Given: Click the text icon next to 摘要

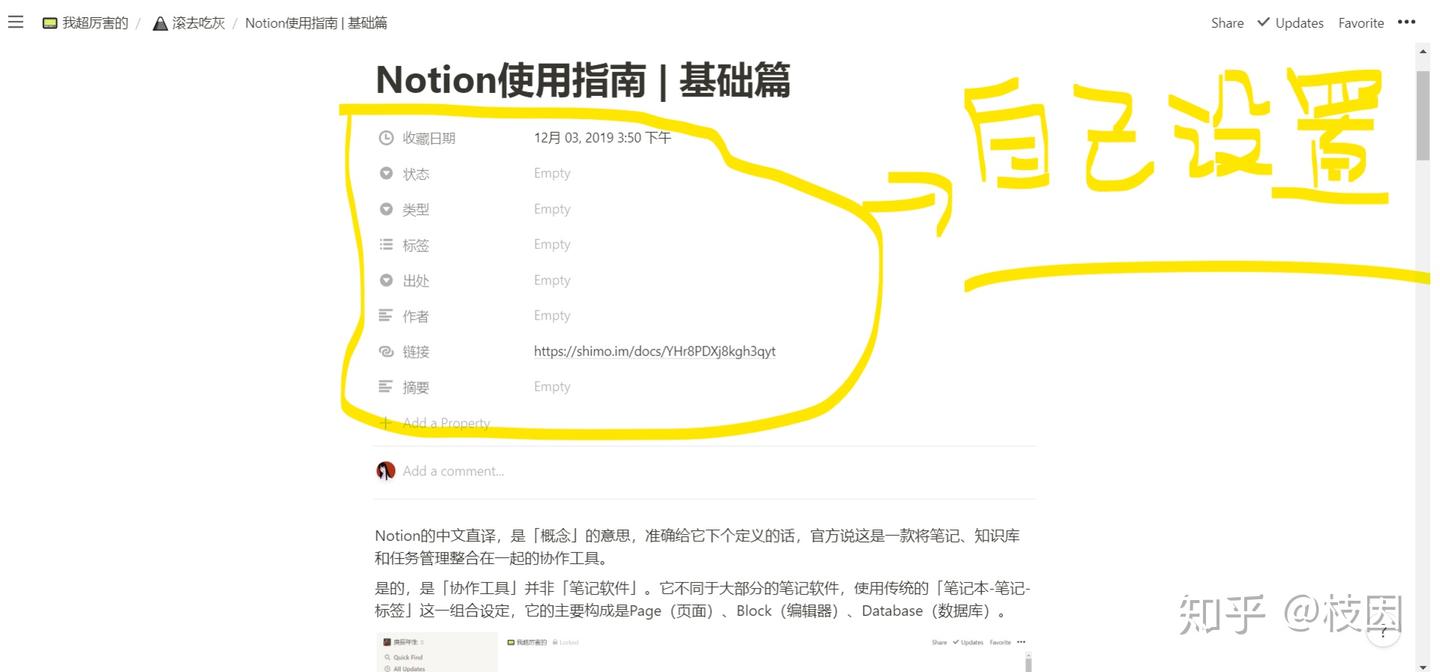Looking at the screenshot, I should (386, 387).
